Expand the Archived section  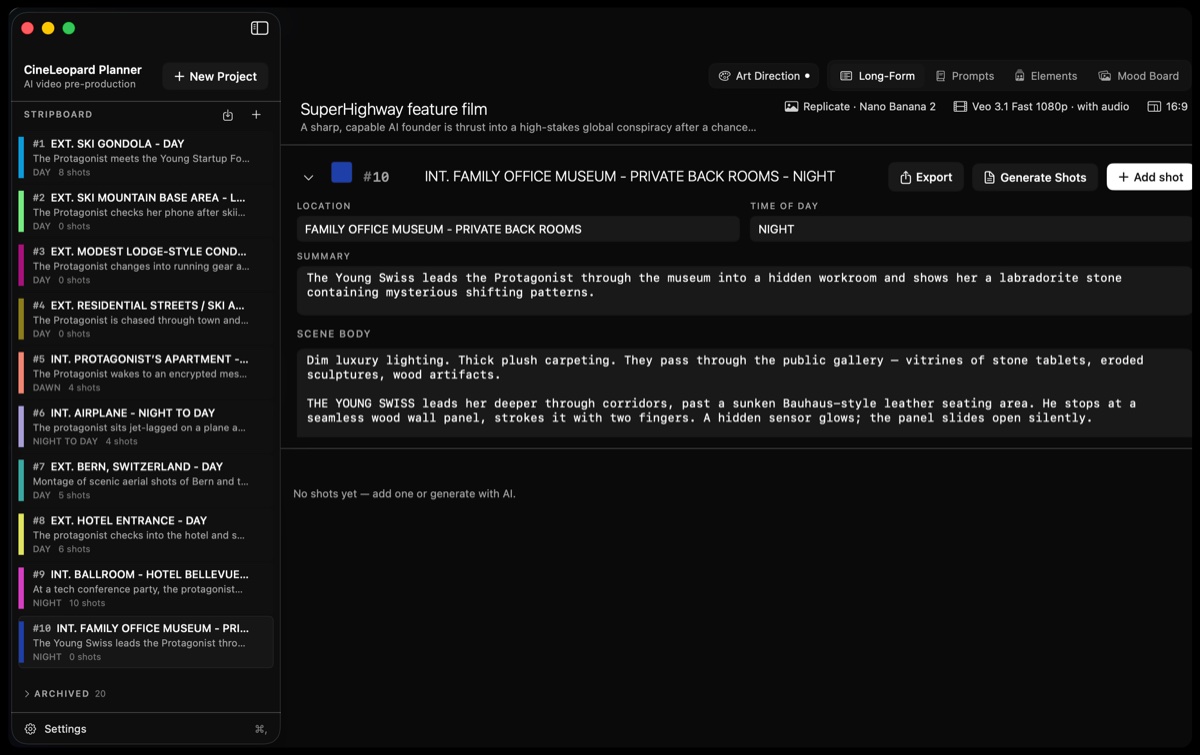pos(64,693)
